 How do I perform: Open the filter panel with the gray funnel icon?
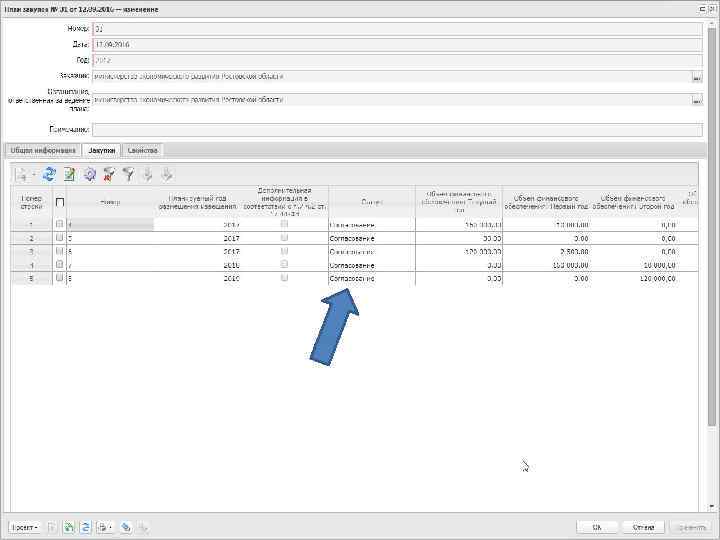pos(129,174)
